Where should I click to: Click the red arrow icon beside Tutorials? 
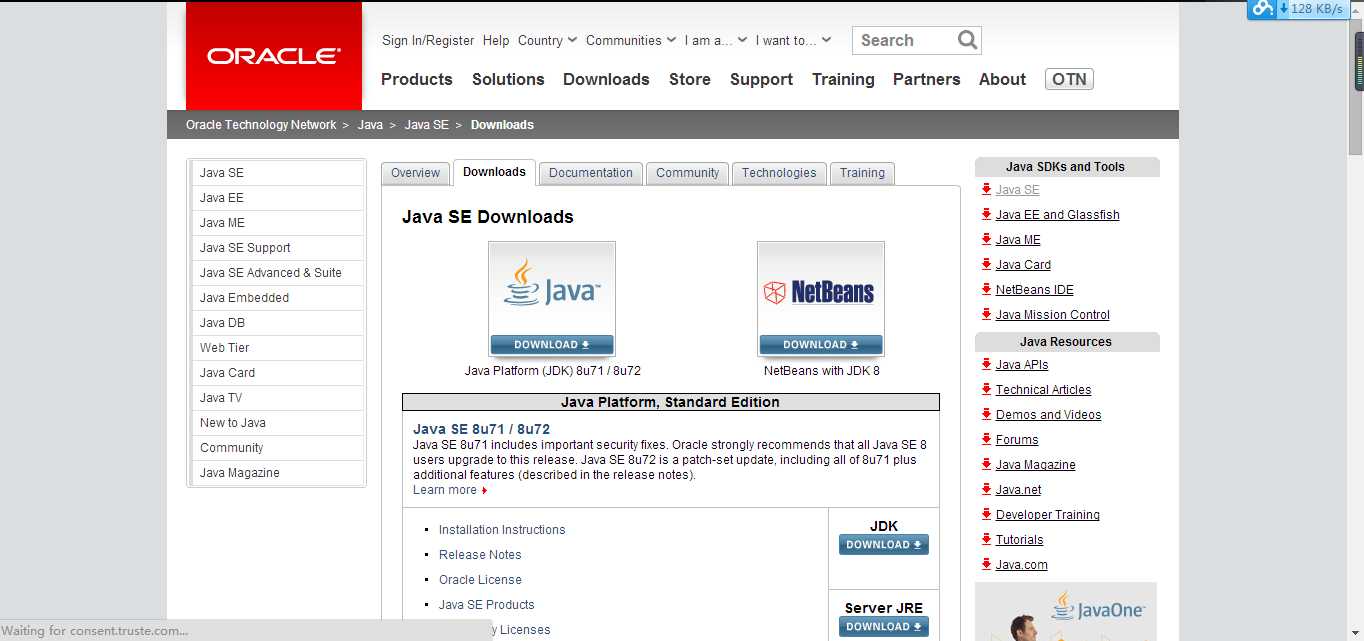(986, 539)
